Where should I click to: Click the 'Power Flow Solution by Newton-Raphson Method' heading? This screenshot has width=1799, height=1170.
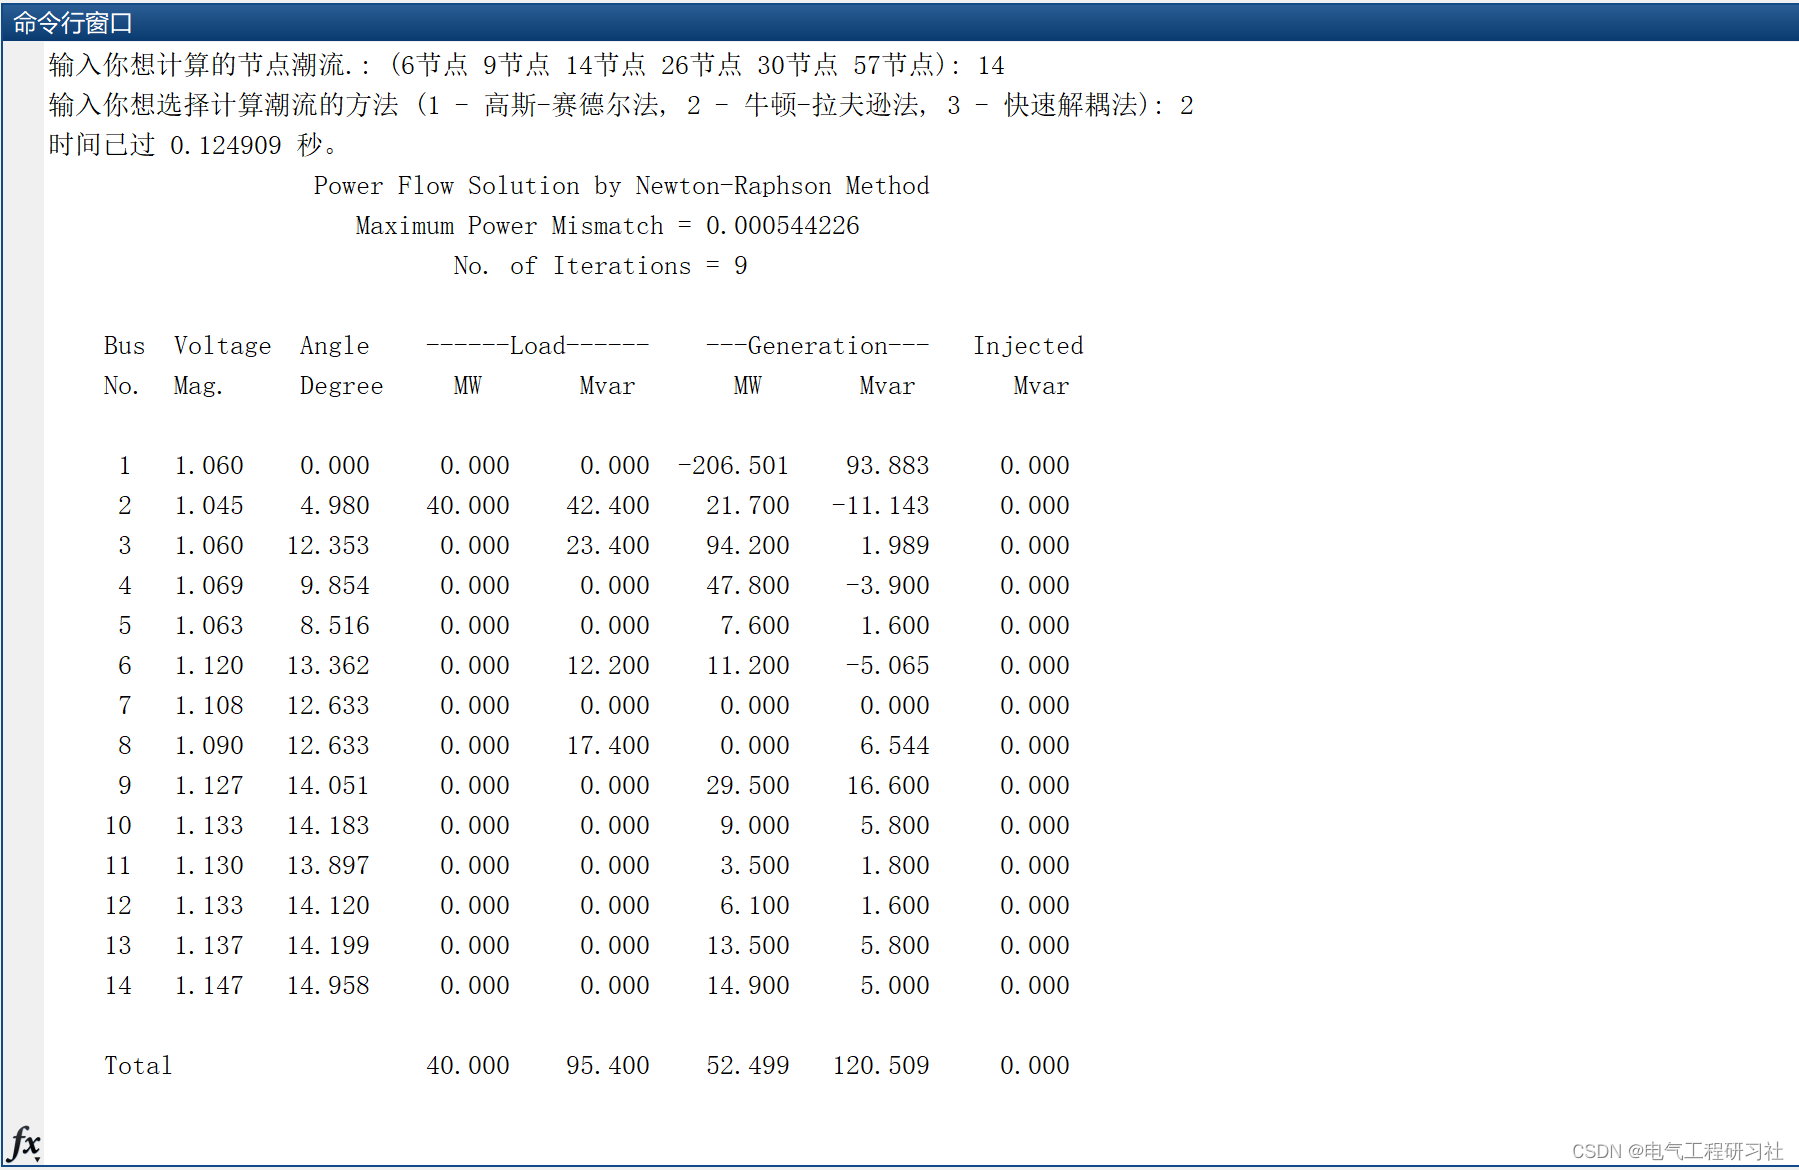pos(621,186)
